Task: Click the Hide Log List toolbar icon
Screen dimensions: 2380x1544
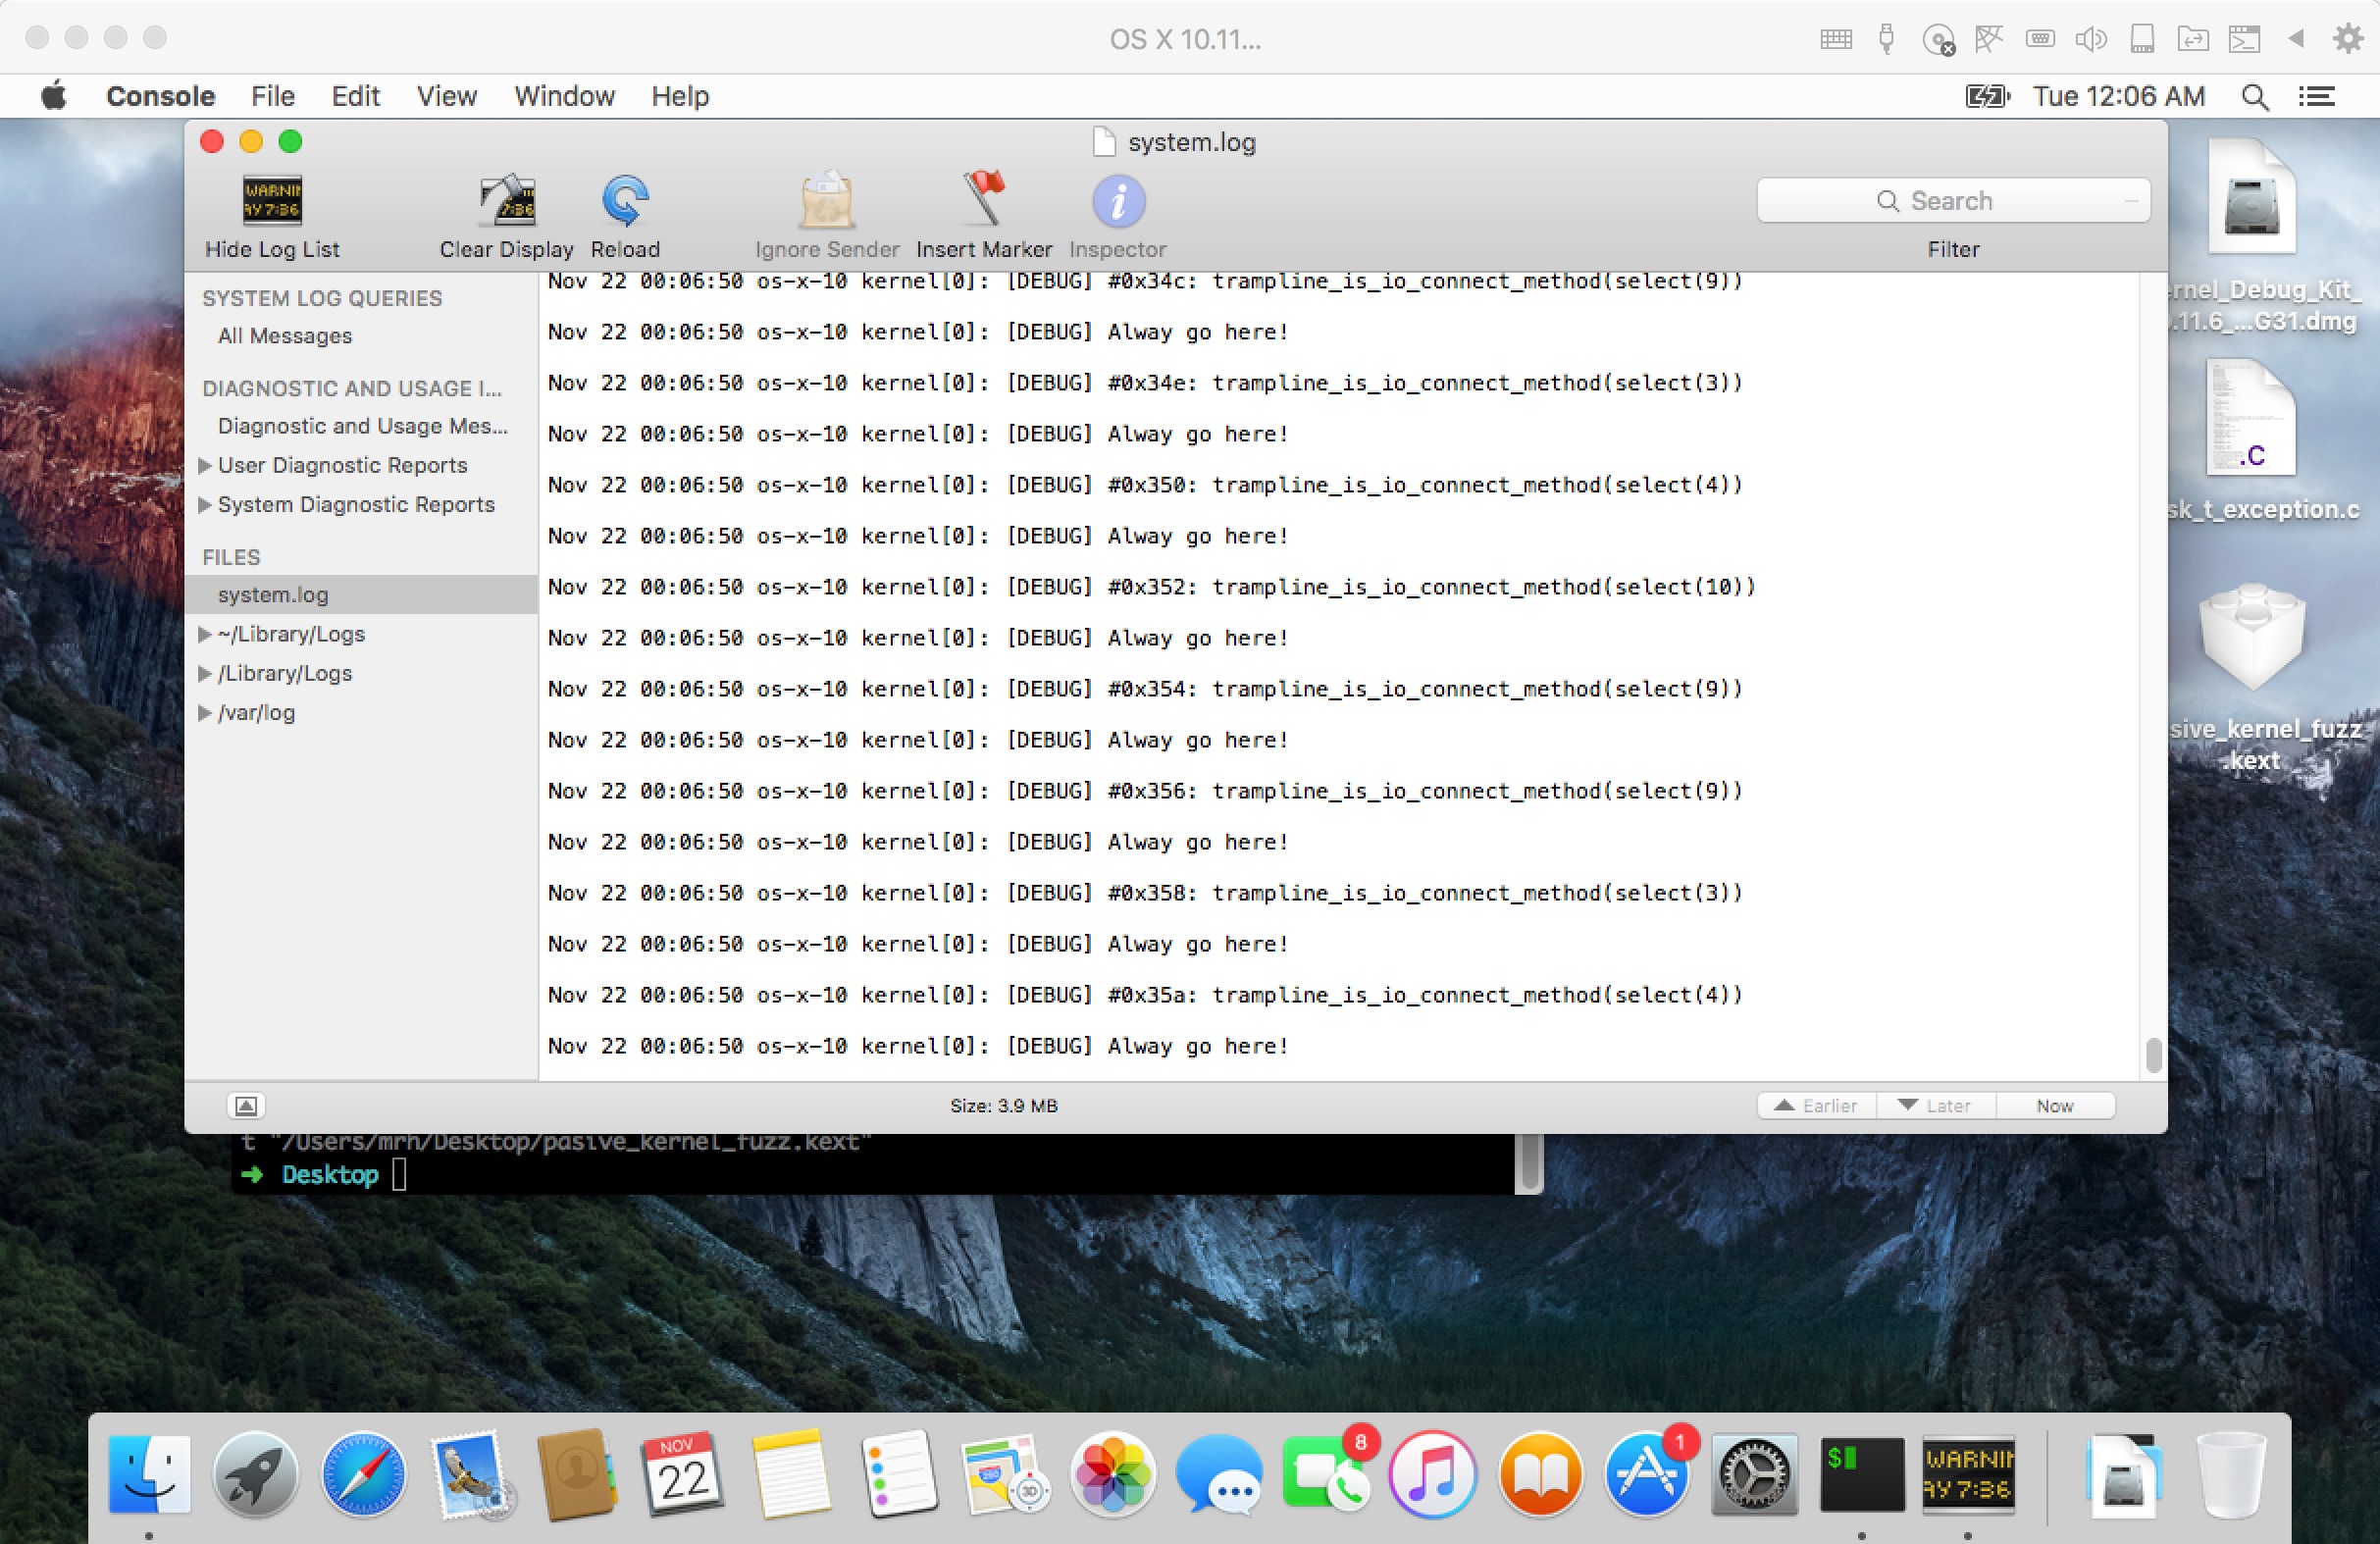Action: tap(272, 201)
